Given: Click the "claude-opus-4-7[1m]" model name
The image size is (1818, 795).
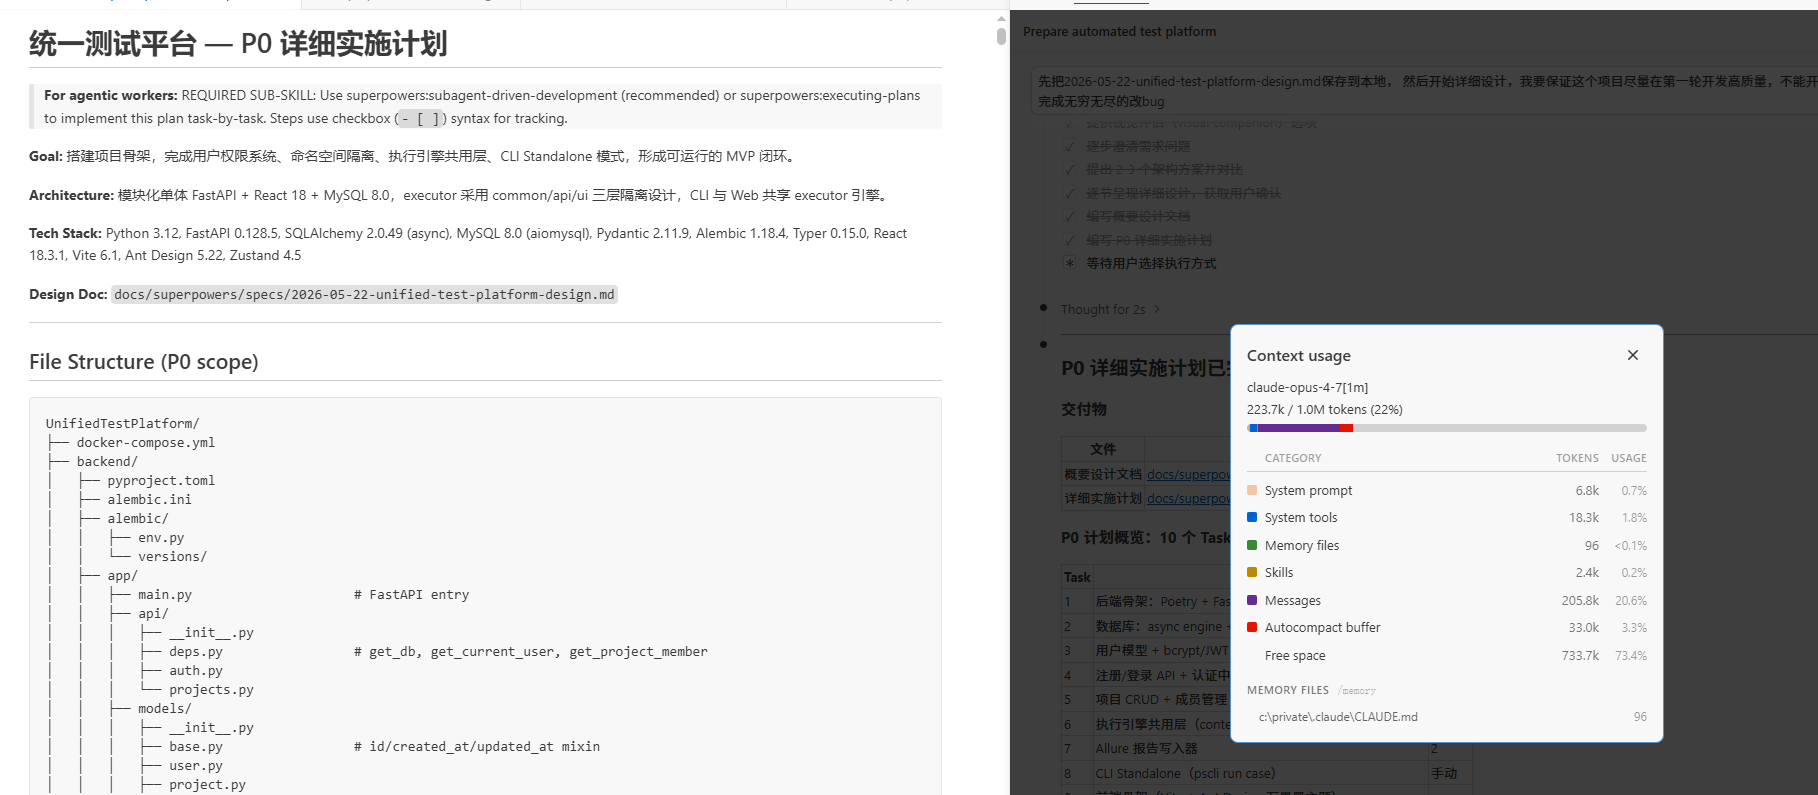Looking at the screenshot, I should 1307,387.
